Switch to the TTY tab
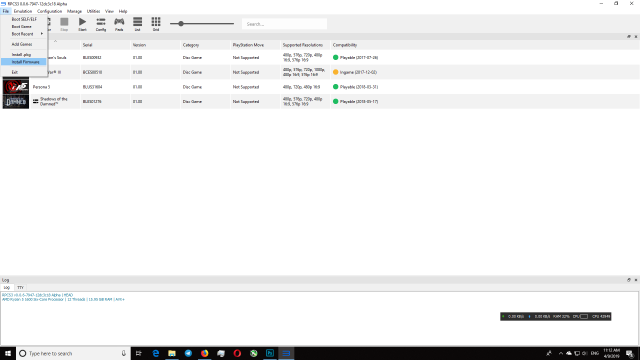Image resolution: width=640 pixels, height=360 pixels. 20,288
